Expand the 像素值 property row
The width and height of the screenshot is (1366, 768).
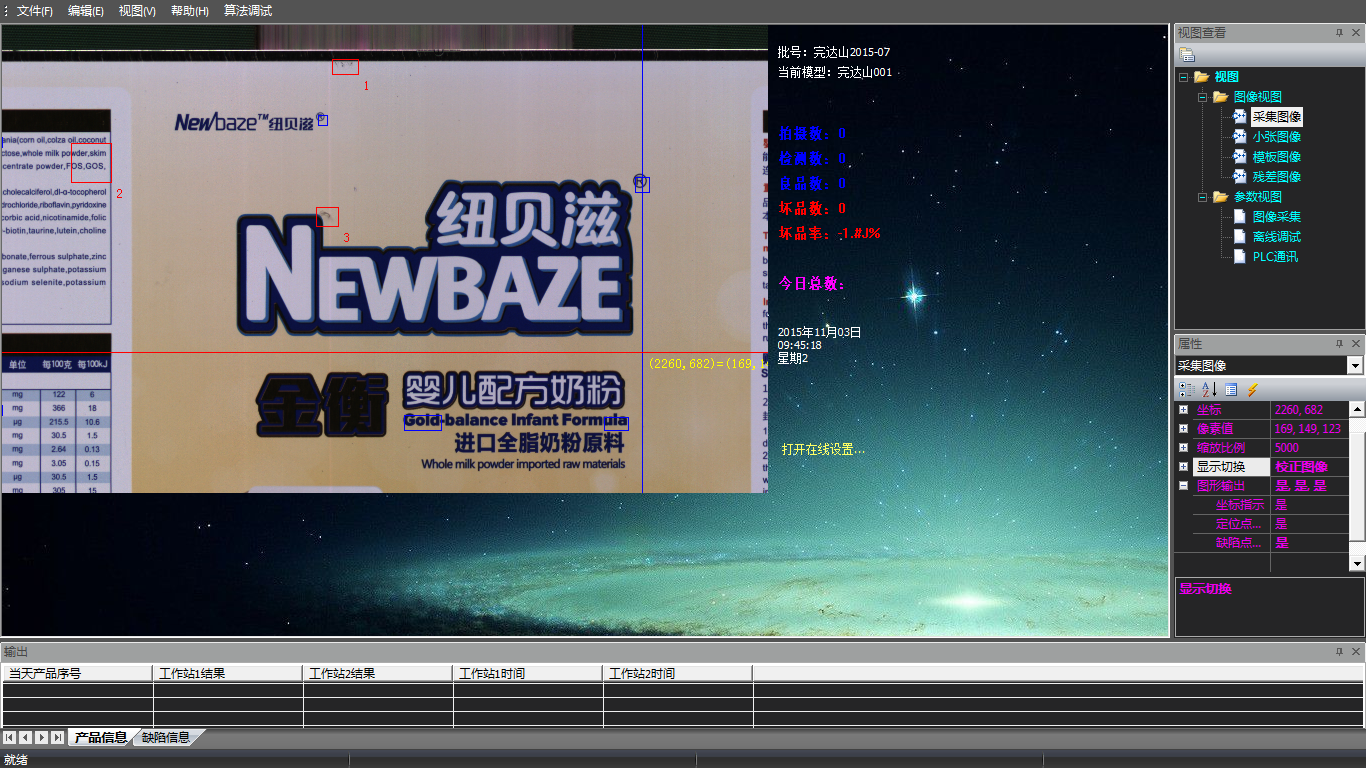point(1184,429)
